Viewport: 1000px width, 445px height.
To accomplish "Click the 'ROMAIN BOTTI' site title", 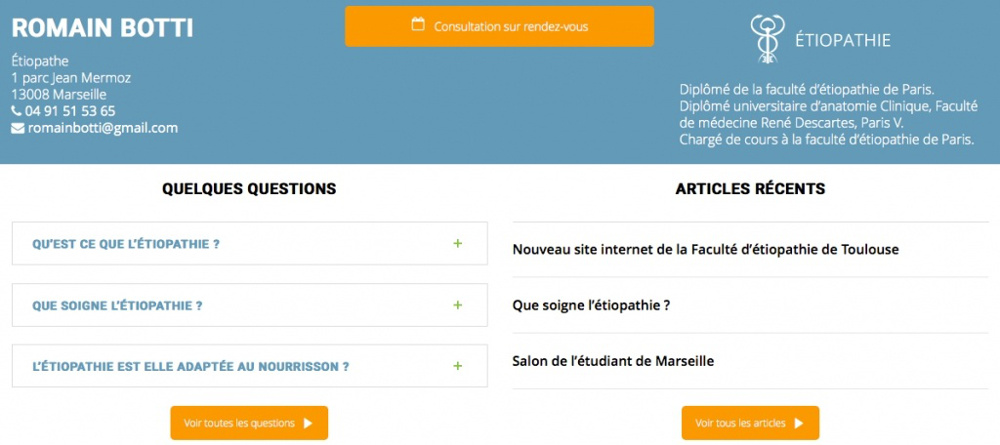I will (103, 28).
